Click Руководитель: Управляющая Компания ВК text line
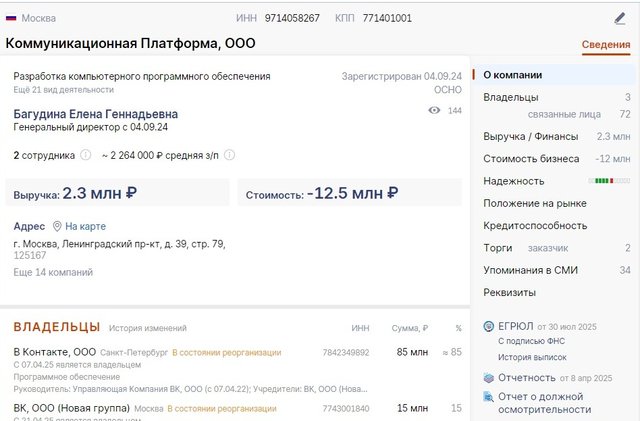This screenshot has width=640, height=421. coord(190,389)
